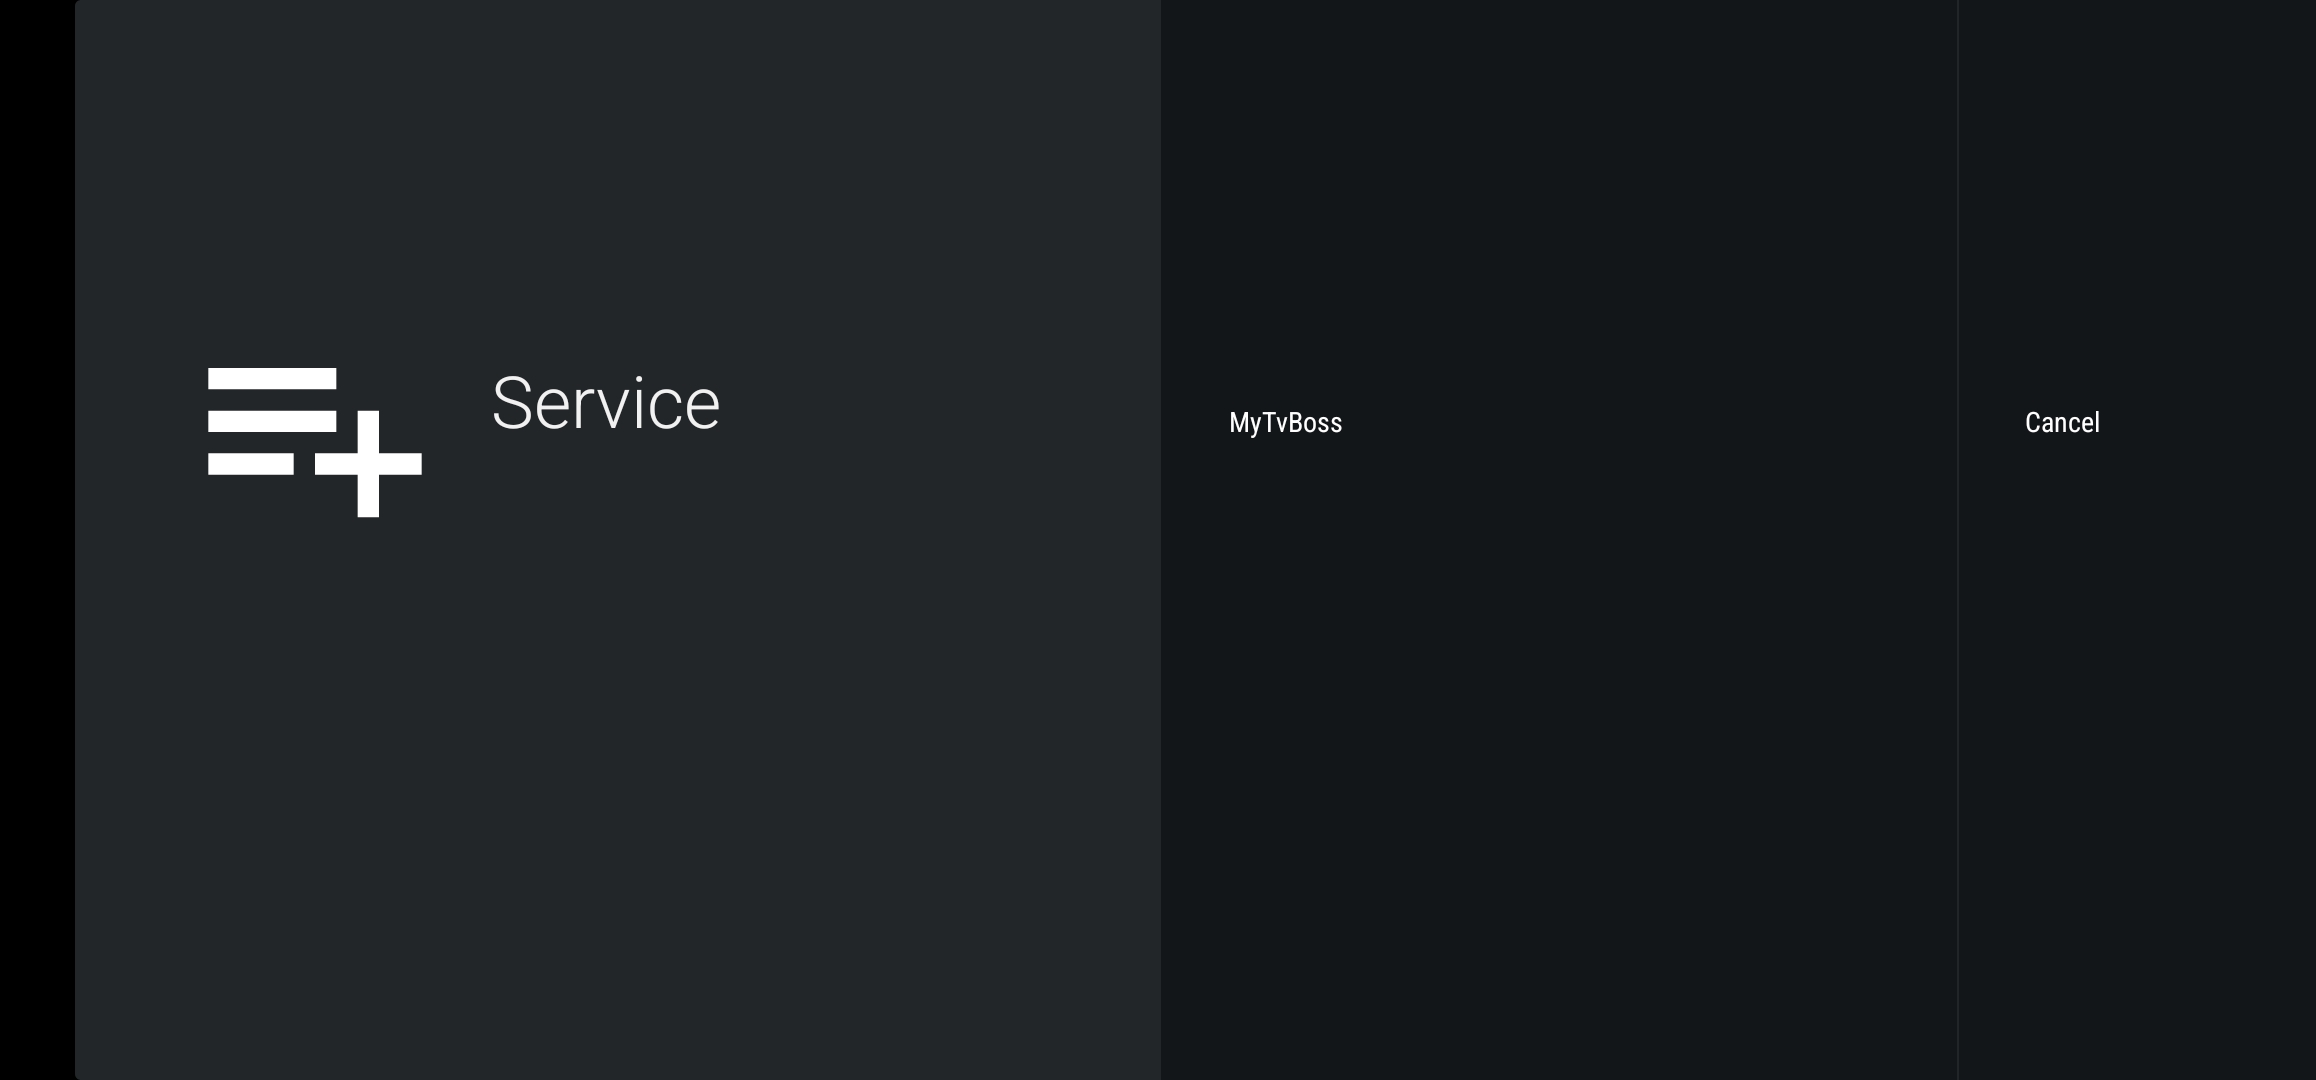Viewport: 2316px width, 1080px height.
Task: Click the add-to-list glyph in guidance panel
Action: click(315, 442)
